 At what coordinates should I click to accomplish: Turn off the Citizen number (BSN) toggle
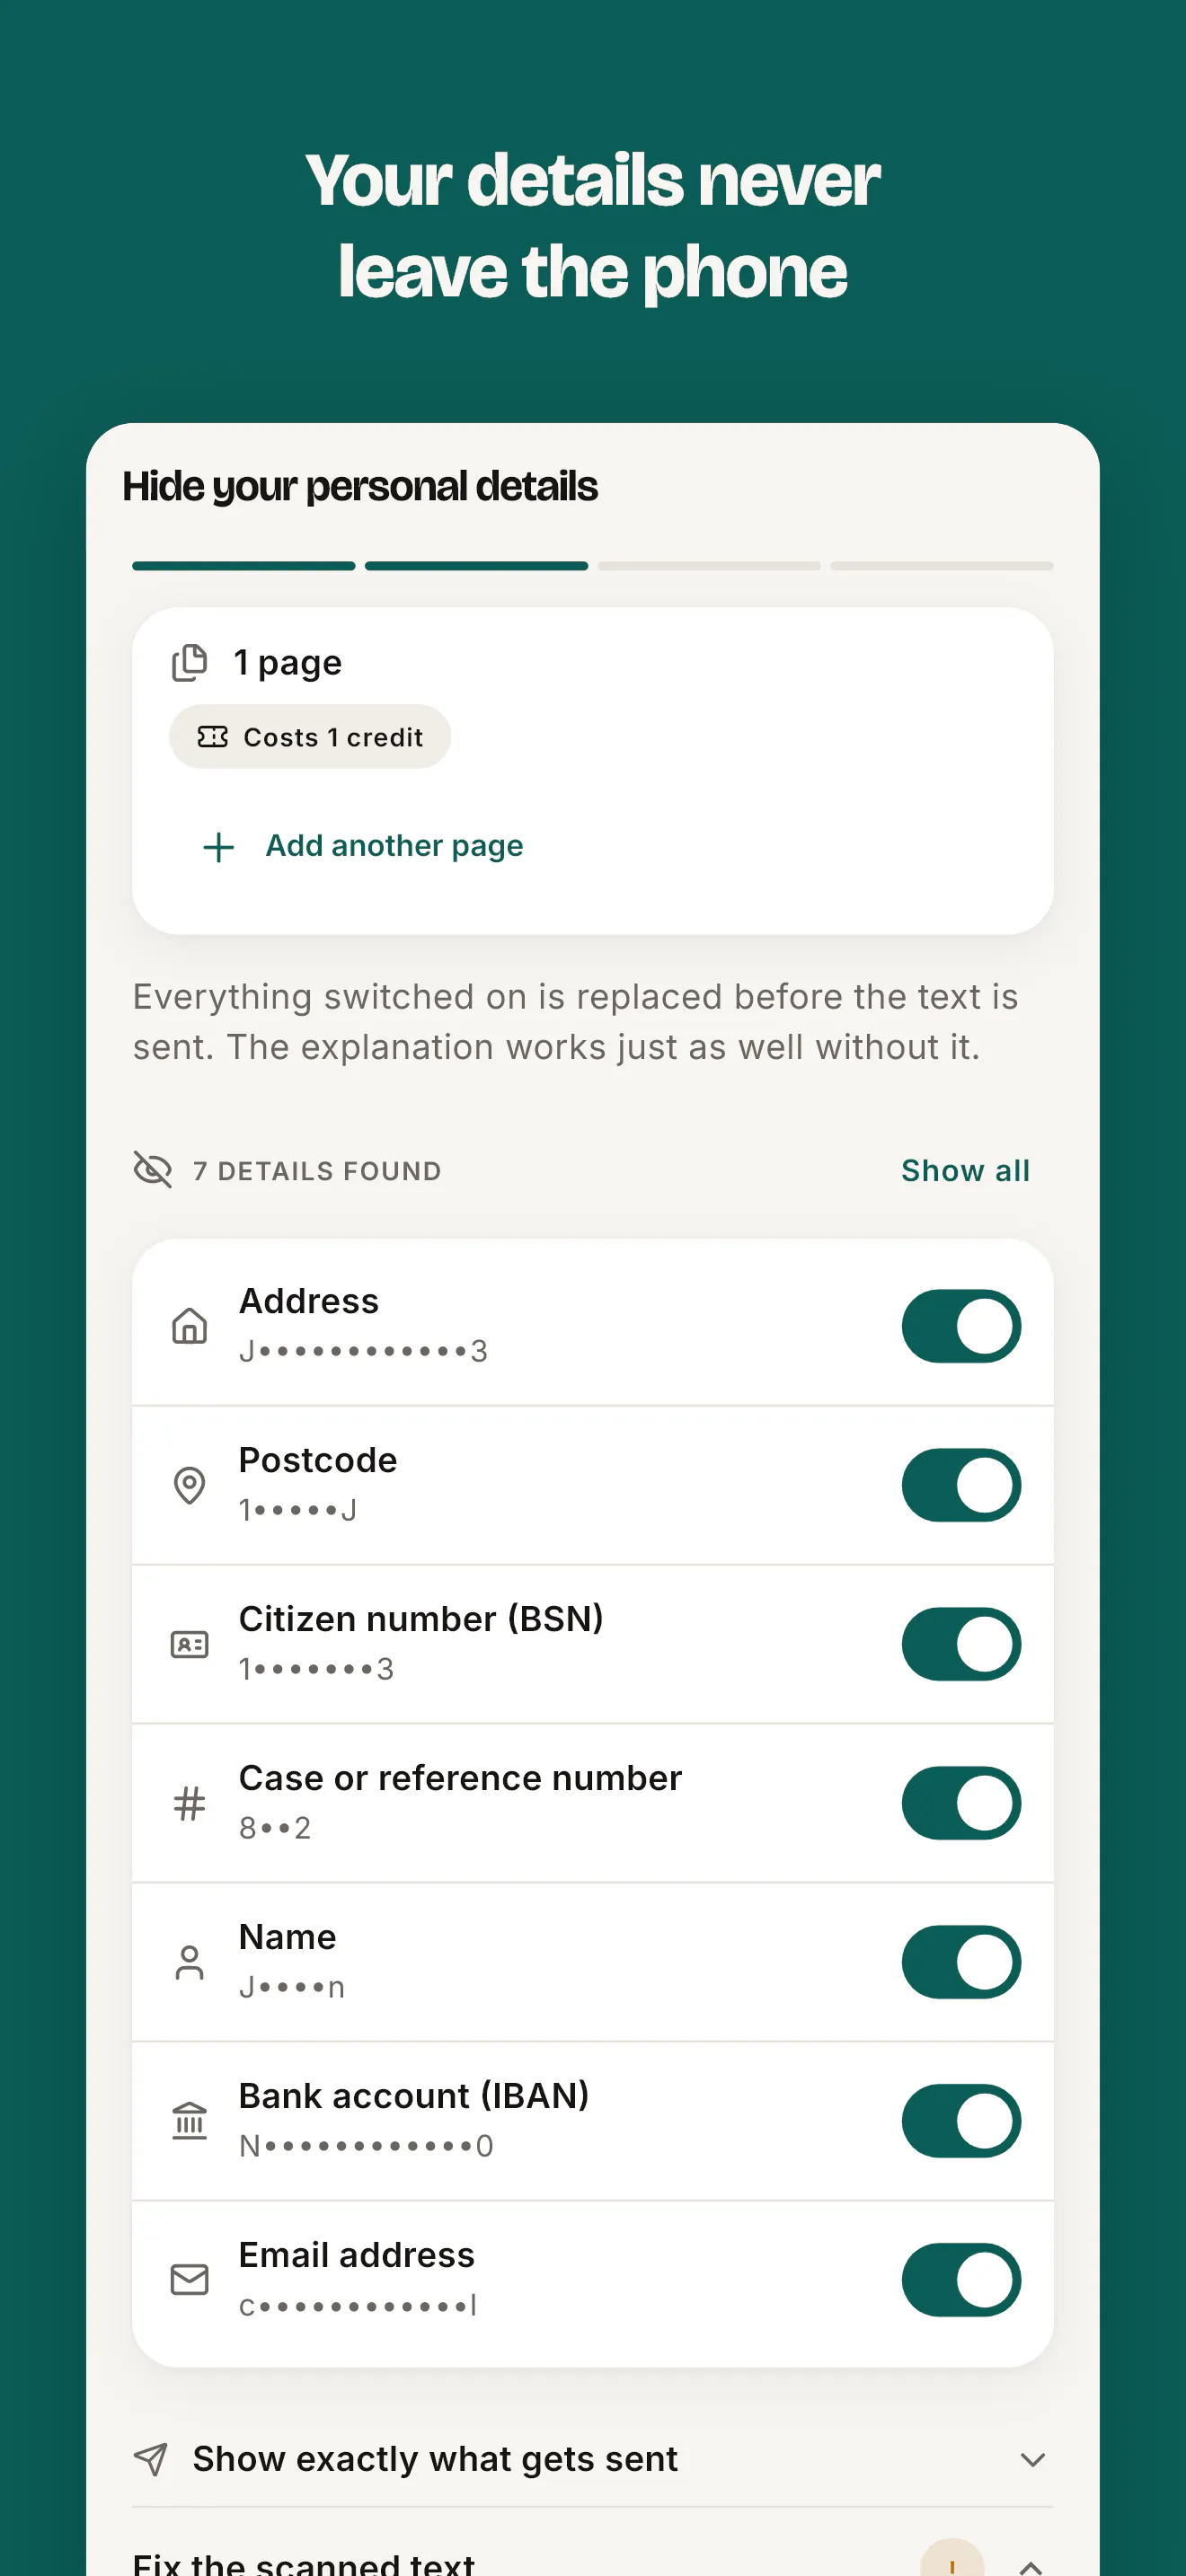(x=961, y=1644)
